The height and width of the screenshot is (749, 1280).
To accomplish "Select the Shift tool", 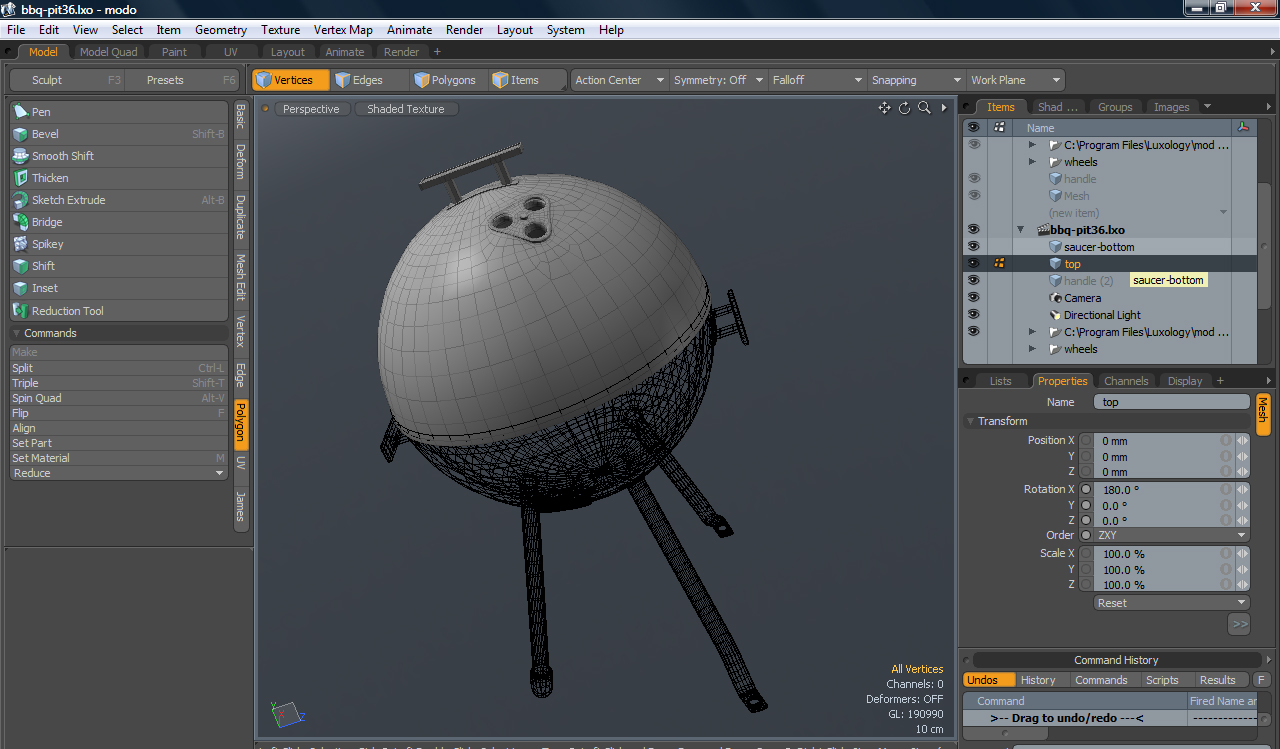I will coord(119,266).
